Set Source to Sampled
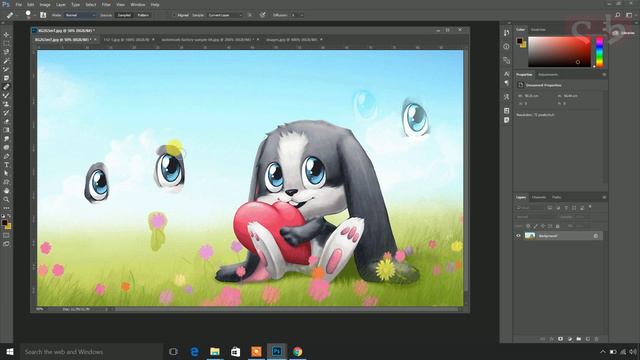Image resolution: width=640 pixels, height=360 pixels. click(124, 15)
